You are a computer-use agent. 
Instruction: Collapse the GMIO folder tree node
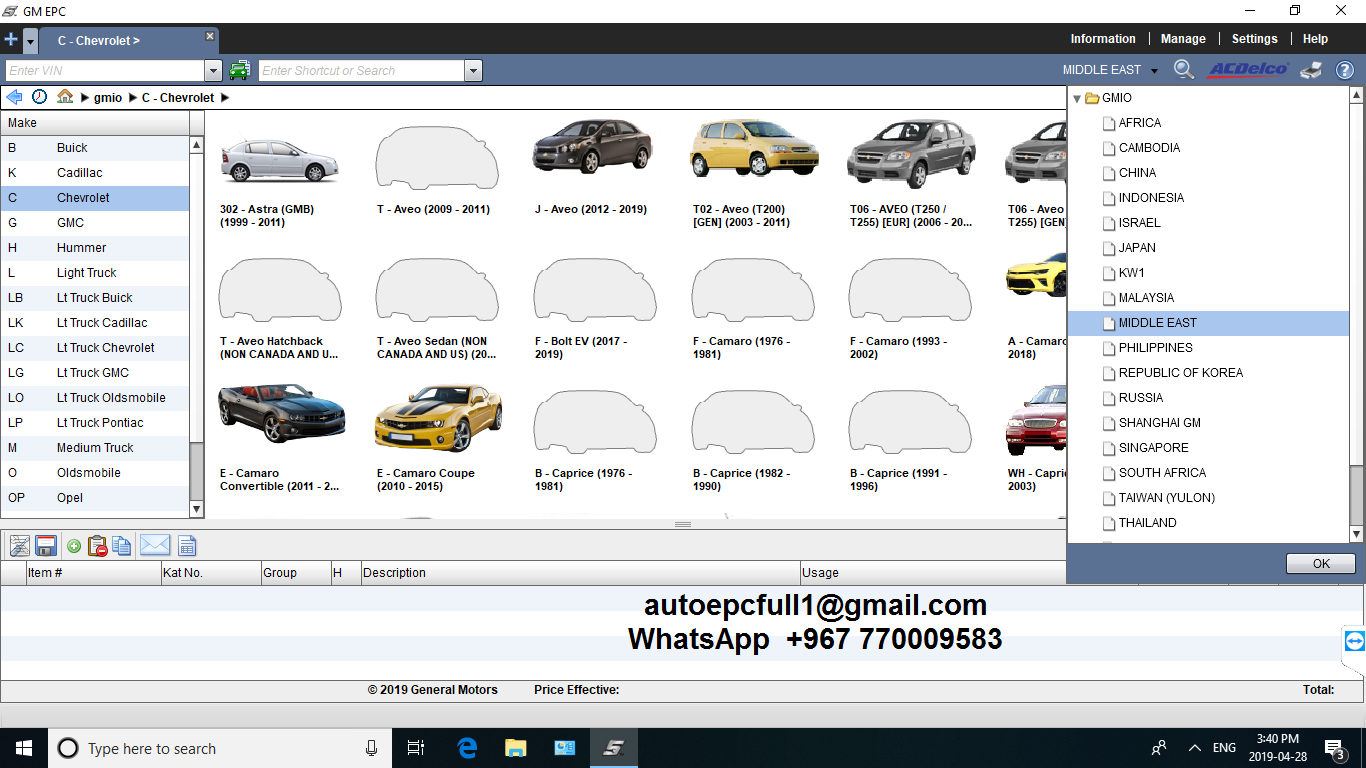[x=1077, y=99]
